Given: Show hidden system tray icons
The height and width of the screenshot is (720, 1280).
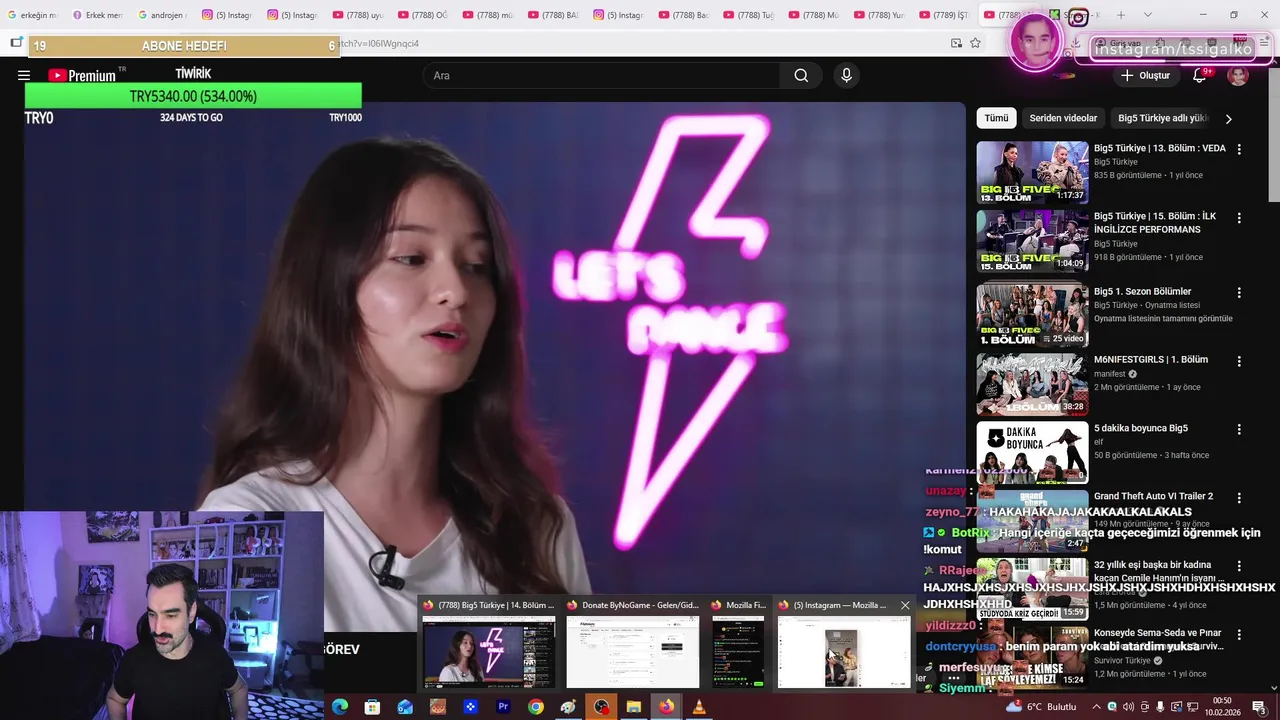Looking at the screenshot, I should point(1098,707).
